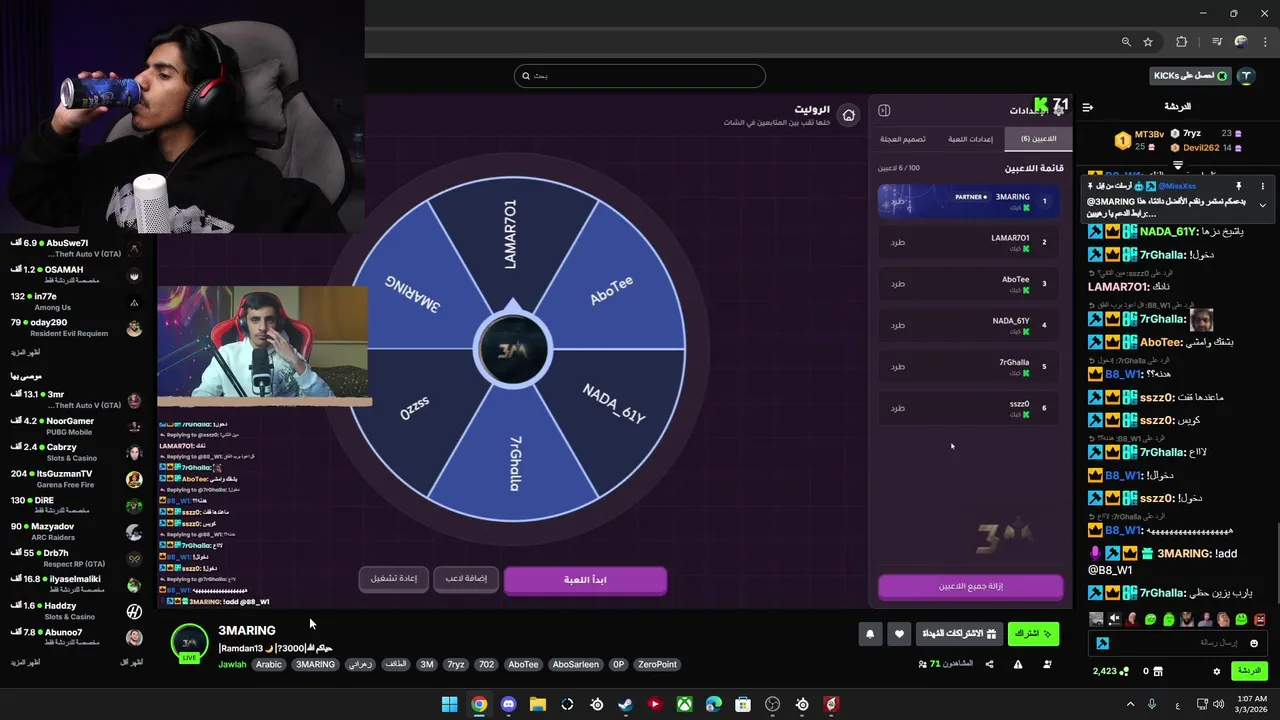Switch to اللاعبين (6) players tab
The height and width of the screenshot is (720, 1280).
(x=1038, y=139)
